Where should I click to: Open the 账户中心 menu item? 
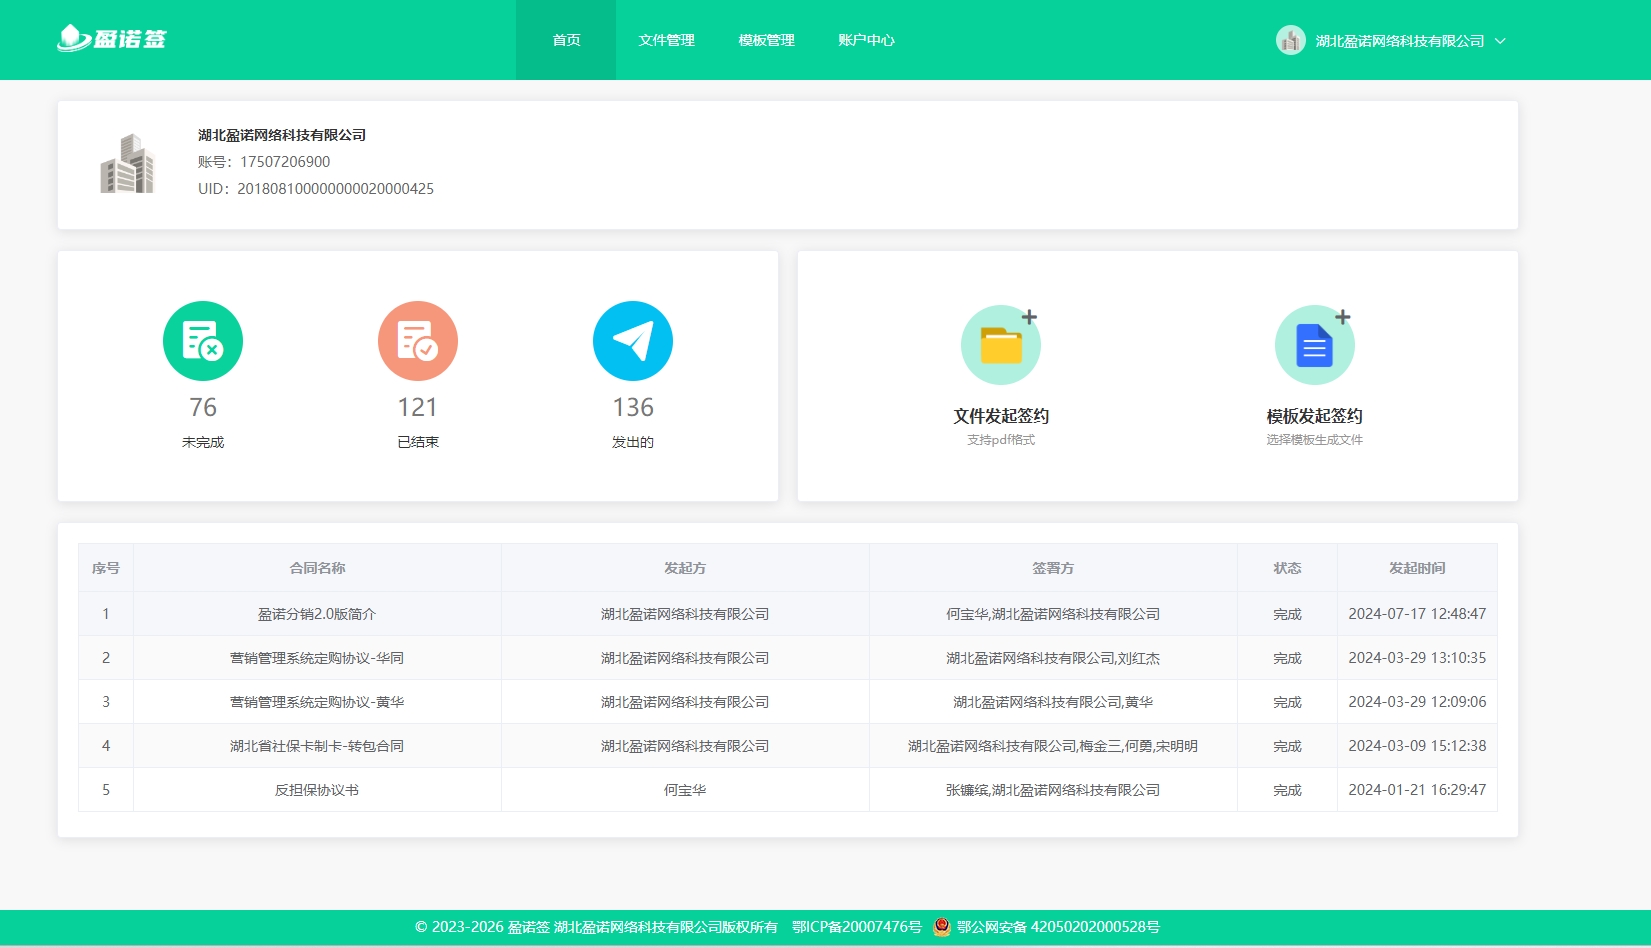866,40
